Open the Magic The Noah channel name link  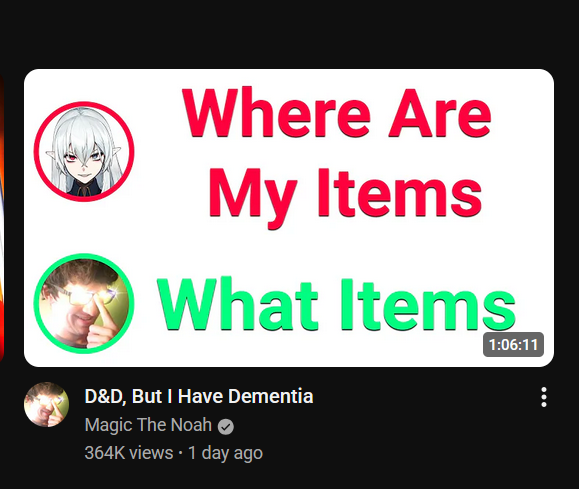coord(148,425)
